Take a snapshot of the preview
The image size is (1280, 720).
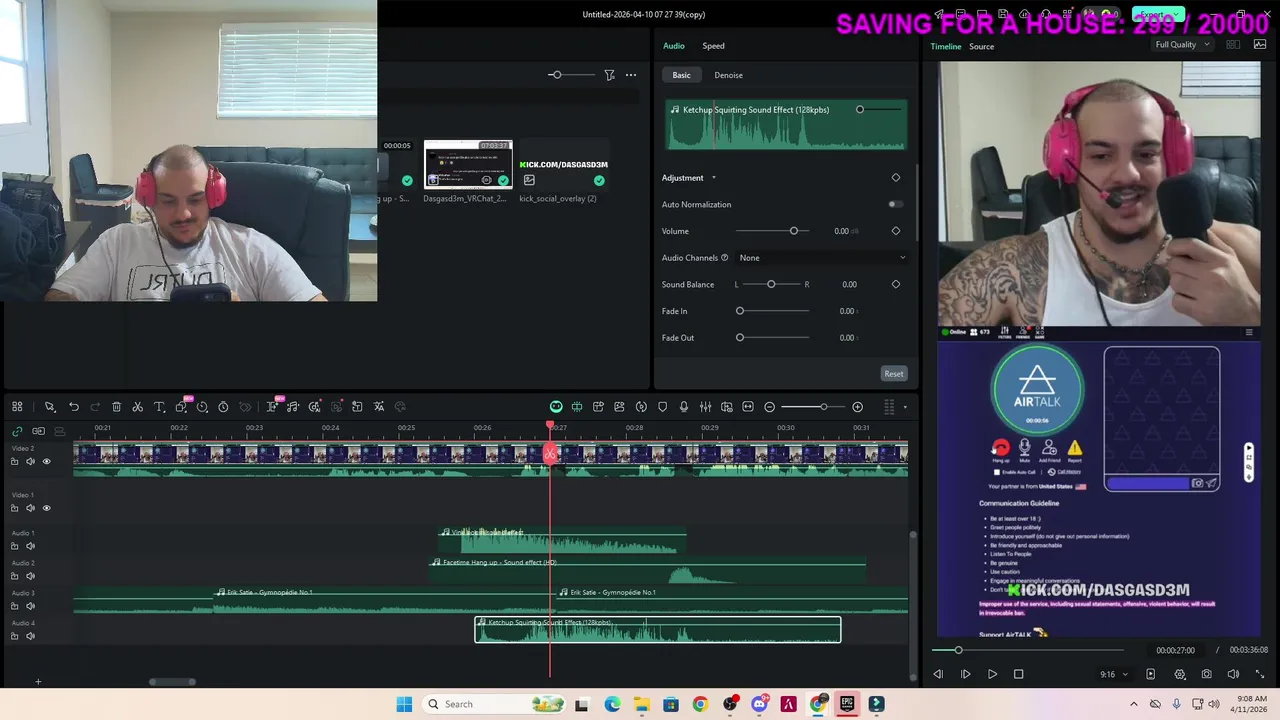(x=1207, y=674)
